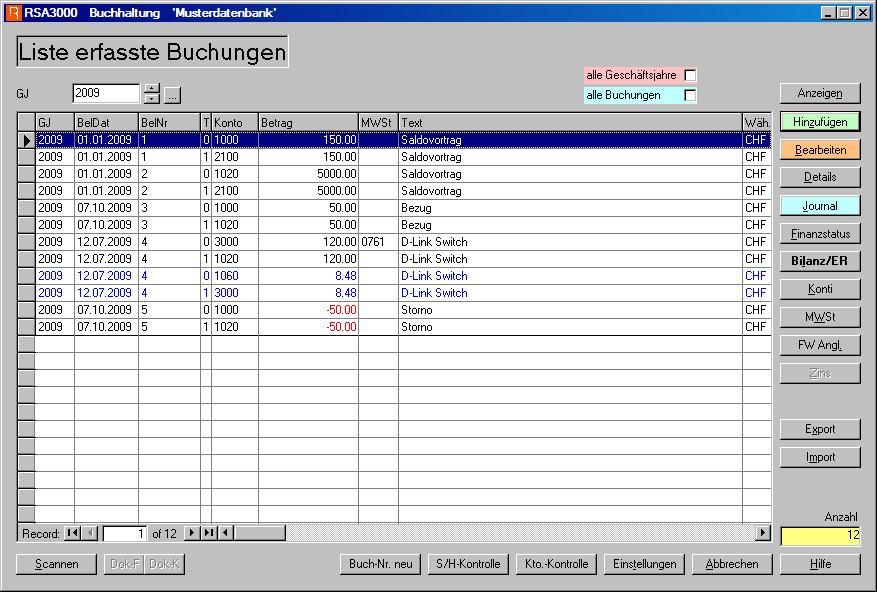This screenshot has width=877, height=592.
Task: Enable the 'alle Geschäftsjahre' checkbox
Action: (x=691, y=74)
